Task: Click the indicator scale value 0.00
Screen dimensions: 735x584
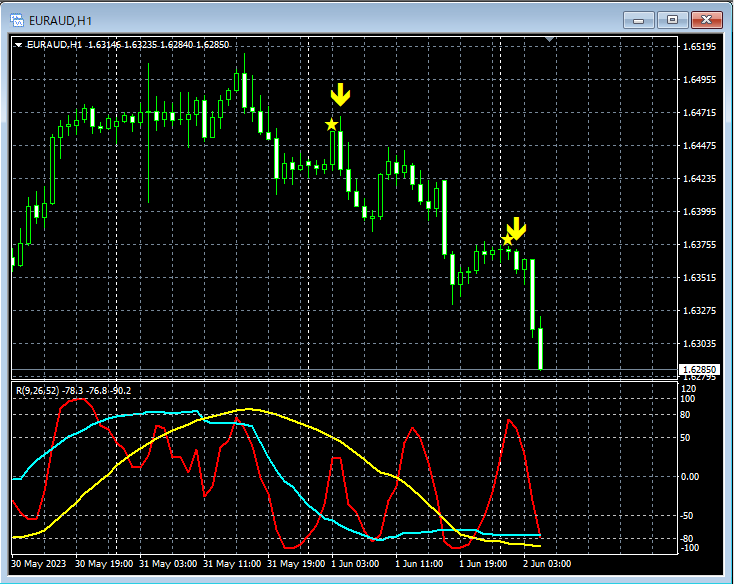Action: tap(690, 477)
